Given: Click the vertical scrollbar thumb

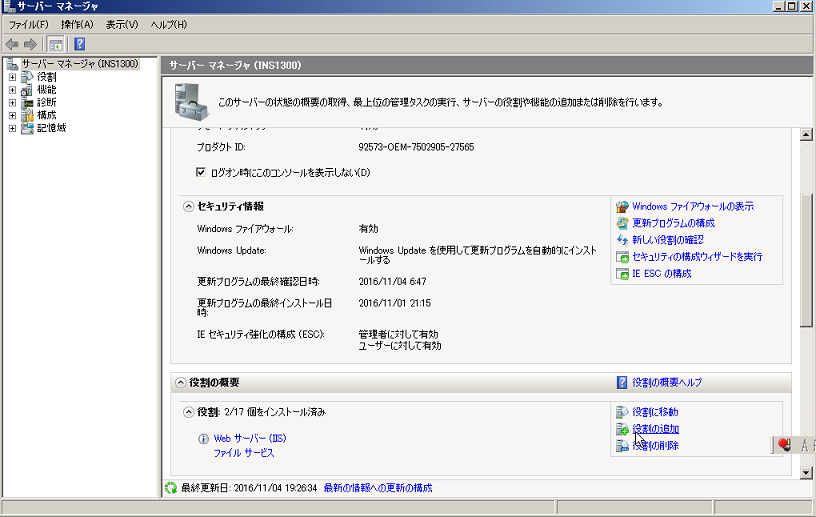Looking at the screenshot, I should point(806,260).
